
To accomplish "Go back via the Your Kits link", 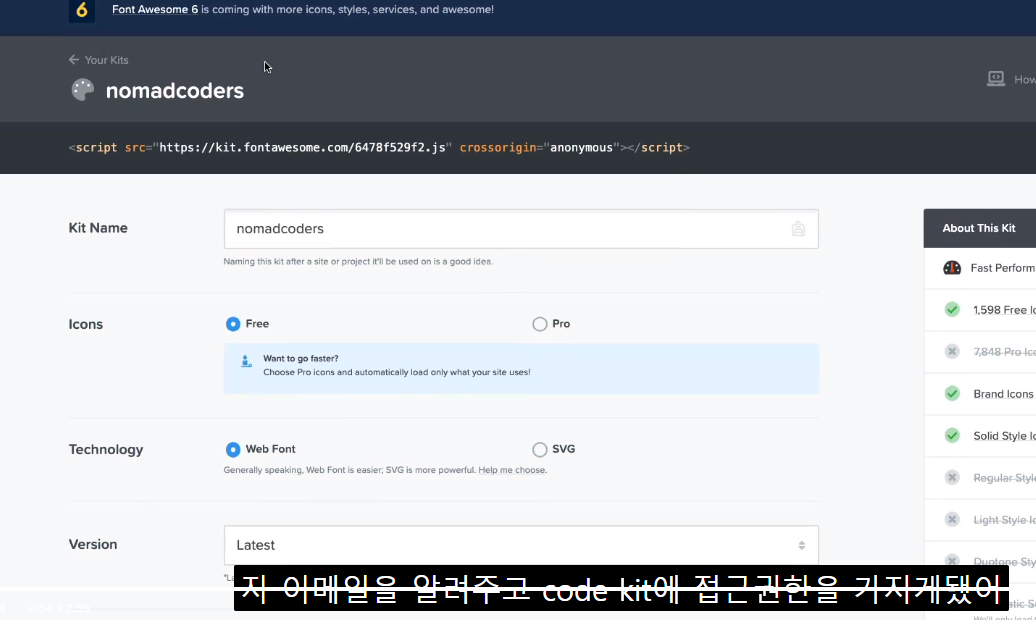I will pyautogui.click(x=106, y=60).
